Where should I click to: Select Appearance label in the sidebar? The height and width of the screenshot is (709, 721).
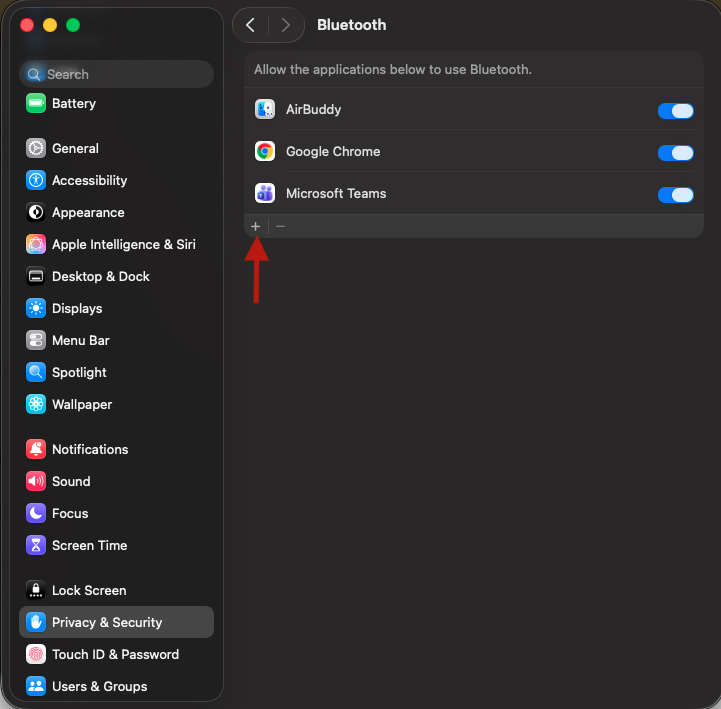[88, 212]
